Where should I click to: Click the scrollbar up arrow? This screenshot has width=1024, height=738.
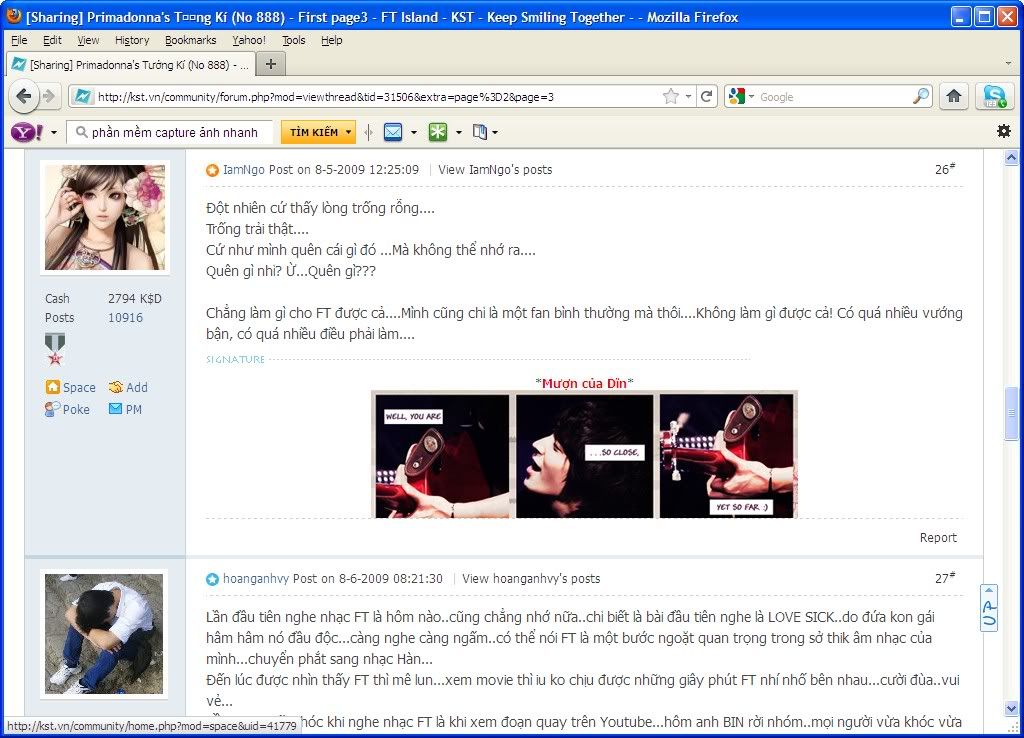1011,157
